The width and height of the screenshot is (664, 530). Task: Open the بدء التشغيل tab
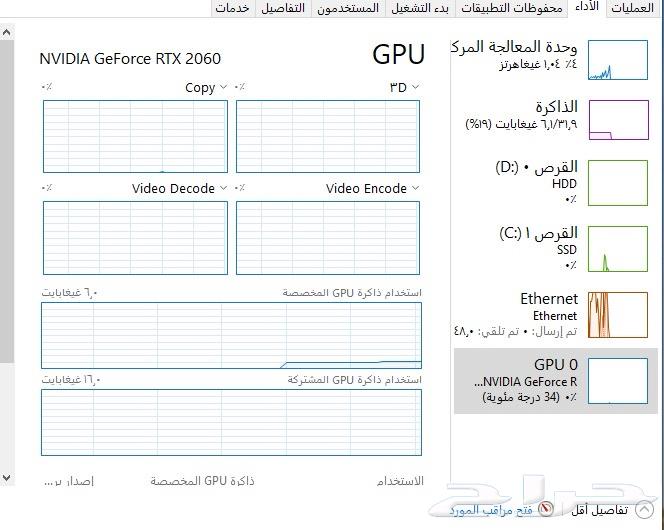pyautogui.click(x=420, y=8)
